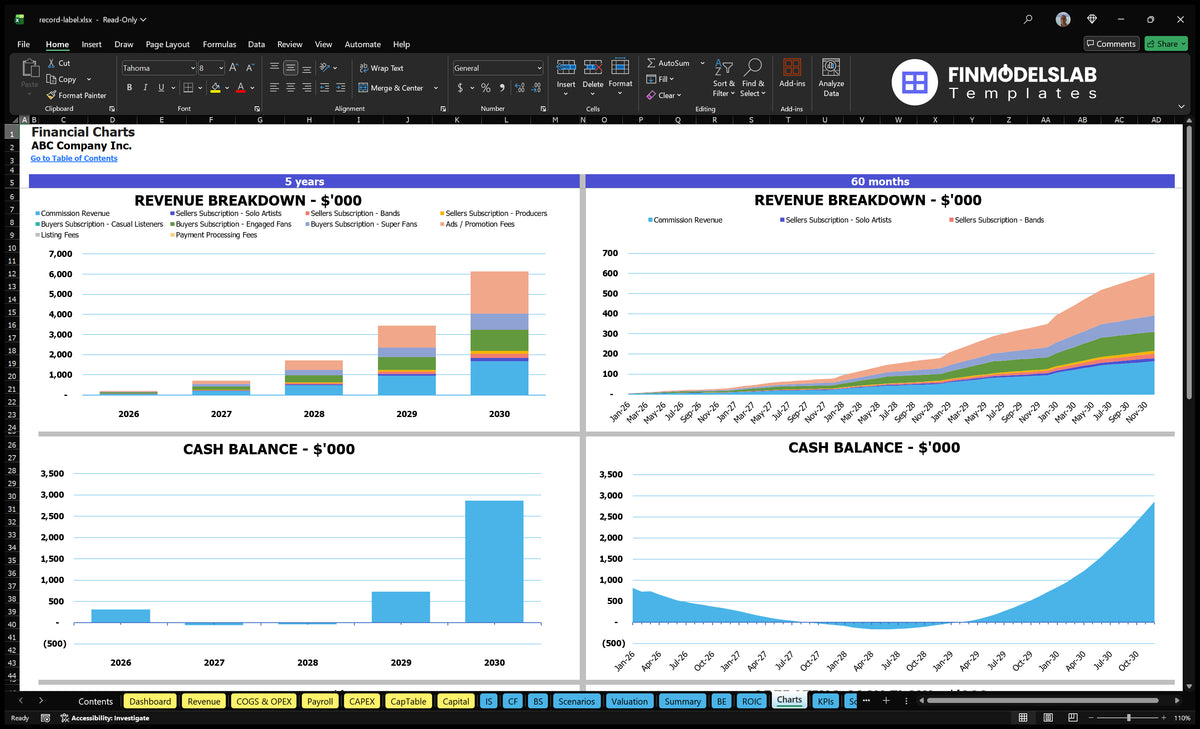The width and height of the screenshot is (1200, 729).
Task: Add a new sheet with the plus button
Action: click(x=885, y=701)
